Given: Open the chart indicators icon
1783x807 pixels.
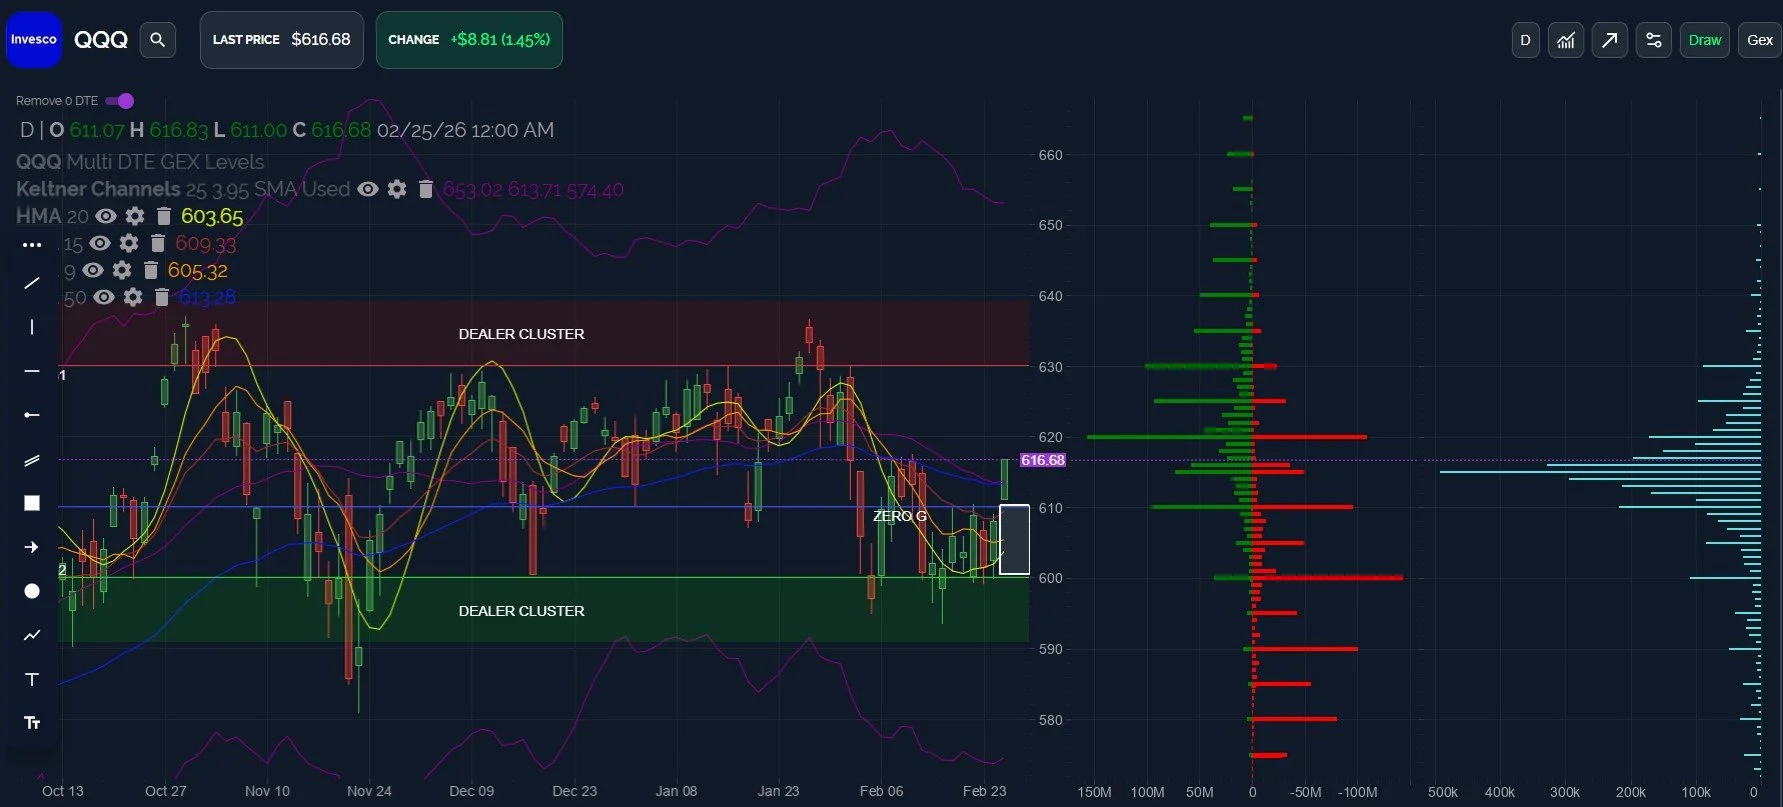Looking at the screenshot, I should [1566, 40].
